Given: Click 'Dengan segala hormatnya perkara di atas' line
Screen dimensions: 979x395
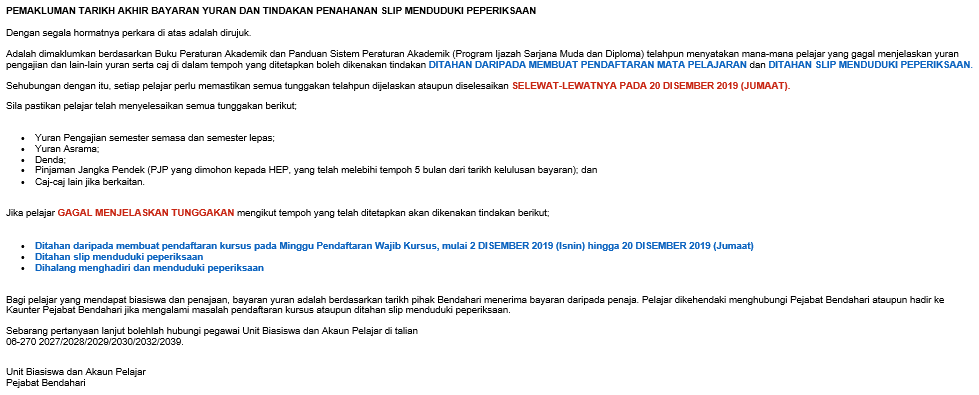Looking at the screenshot, I should coord(129,32).
